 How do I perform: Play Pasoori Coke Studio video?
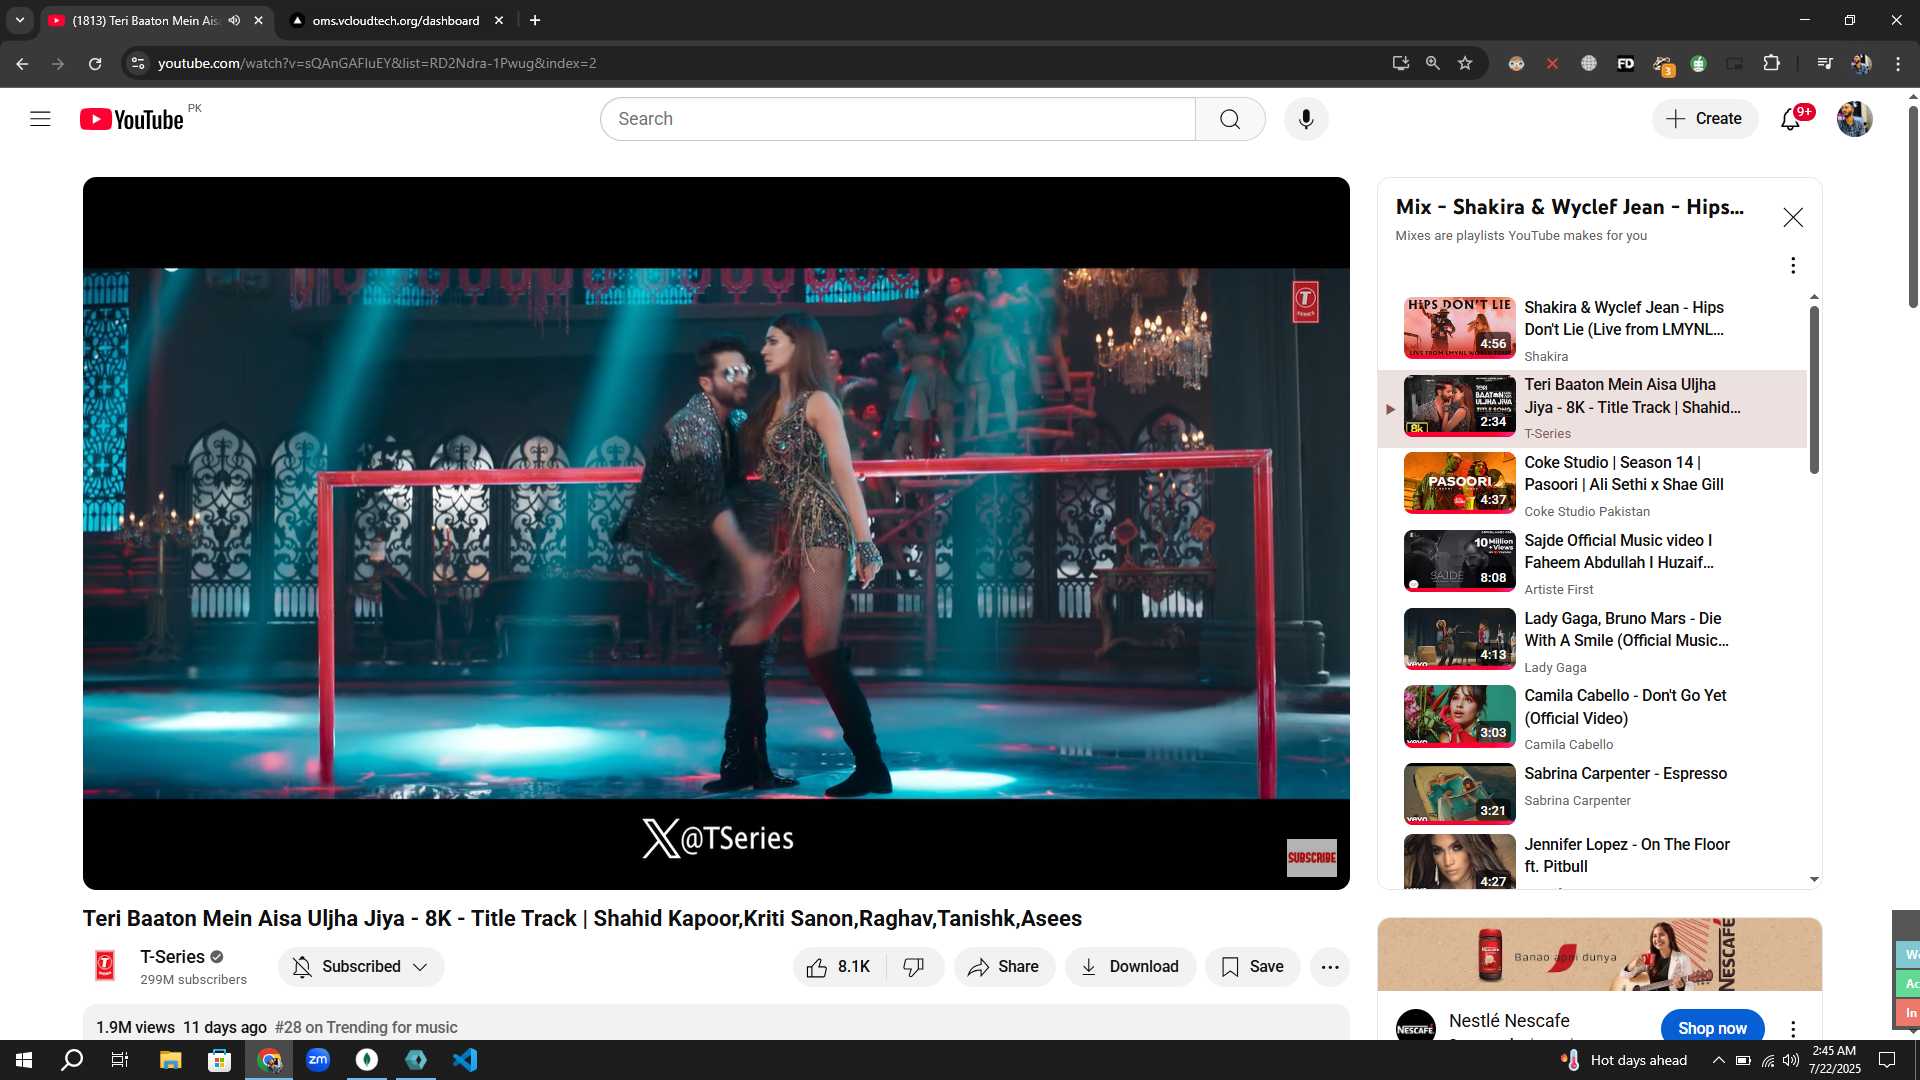(x=1592, y=486)
